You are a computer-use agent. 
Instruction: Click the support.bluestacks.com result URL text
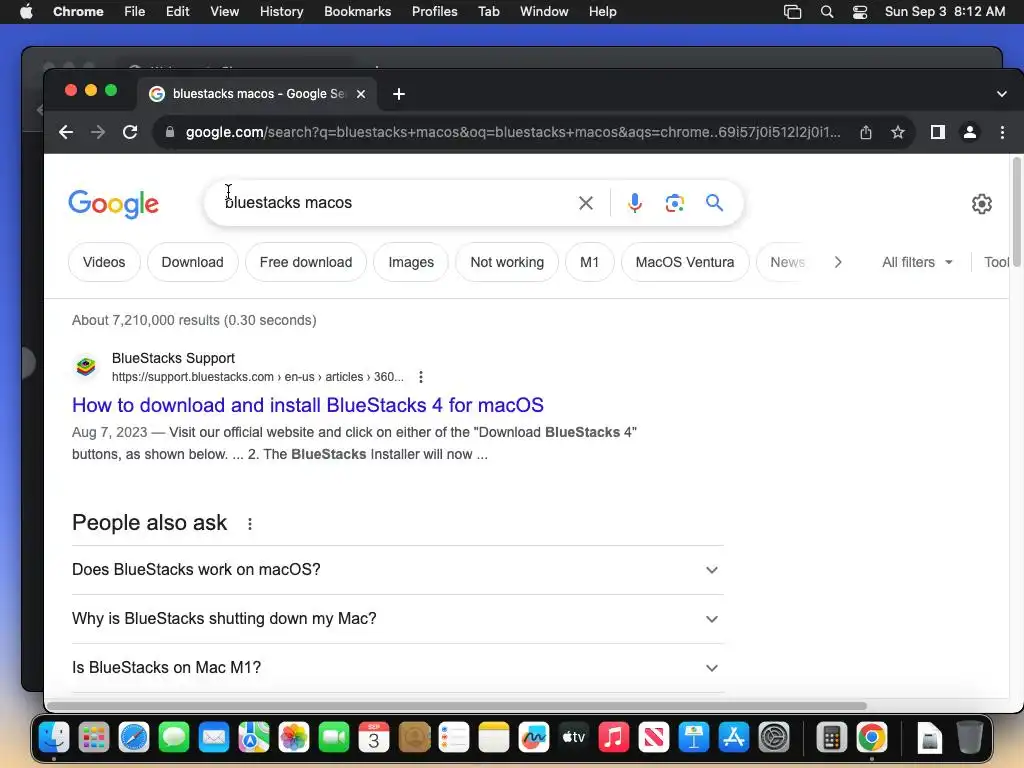257,377
